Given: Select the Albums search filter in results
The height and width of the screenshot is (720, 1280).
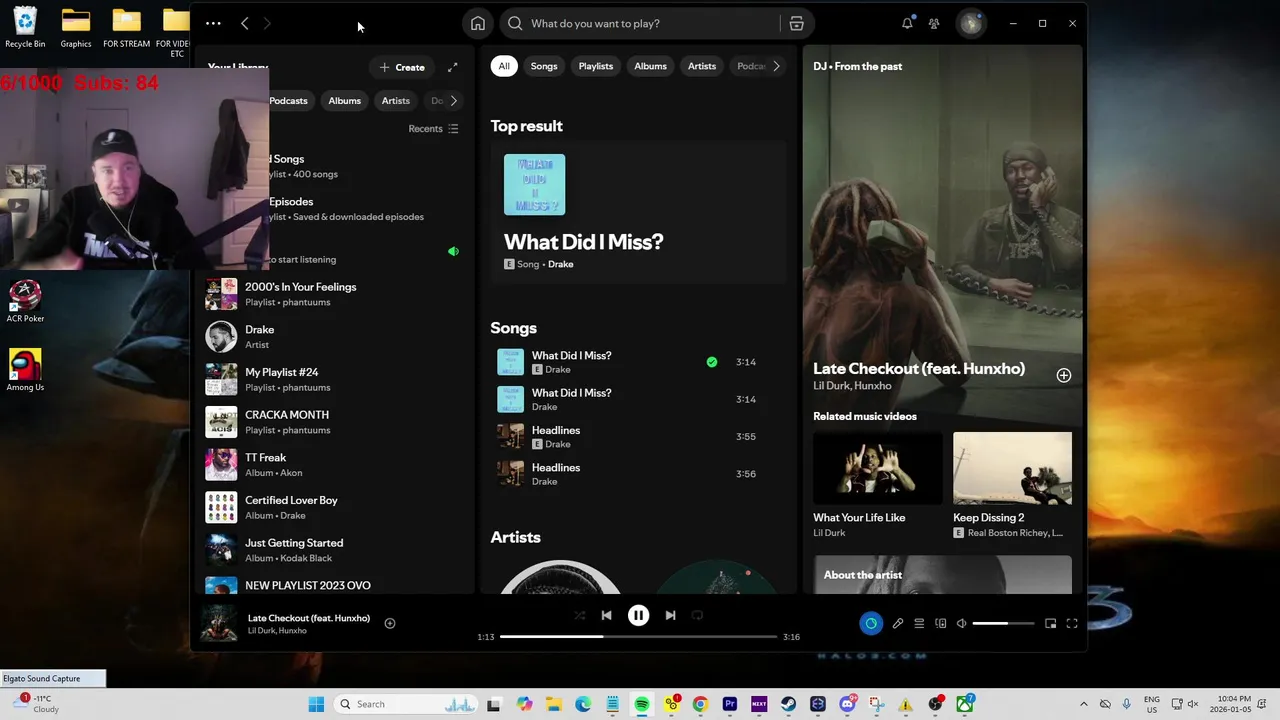Looking at the screenshot, I should tap(650, 66).
